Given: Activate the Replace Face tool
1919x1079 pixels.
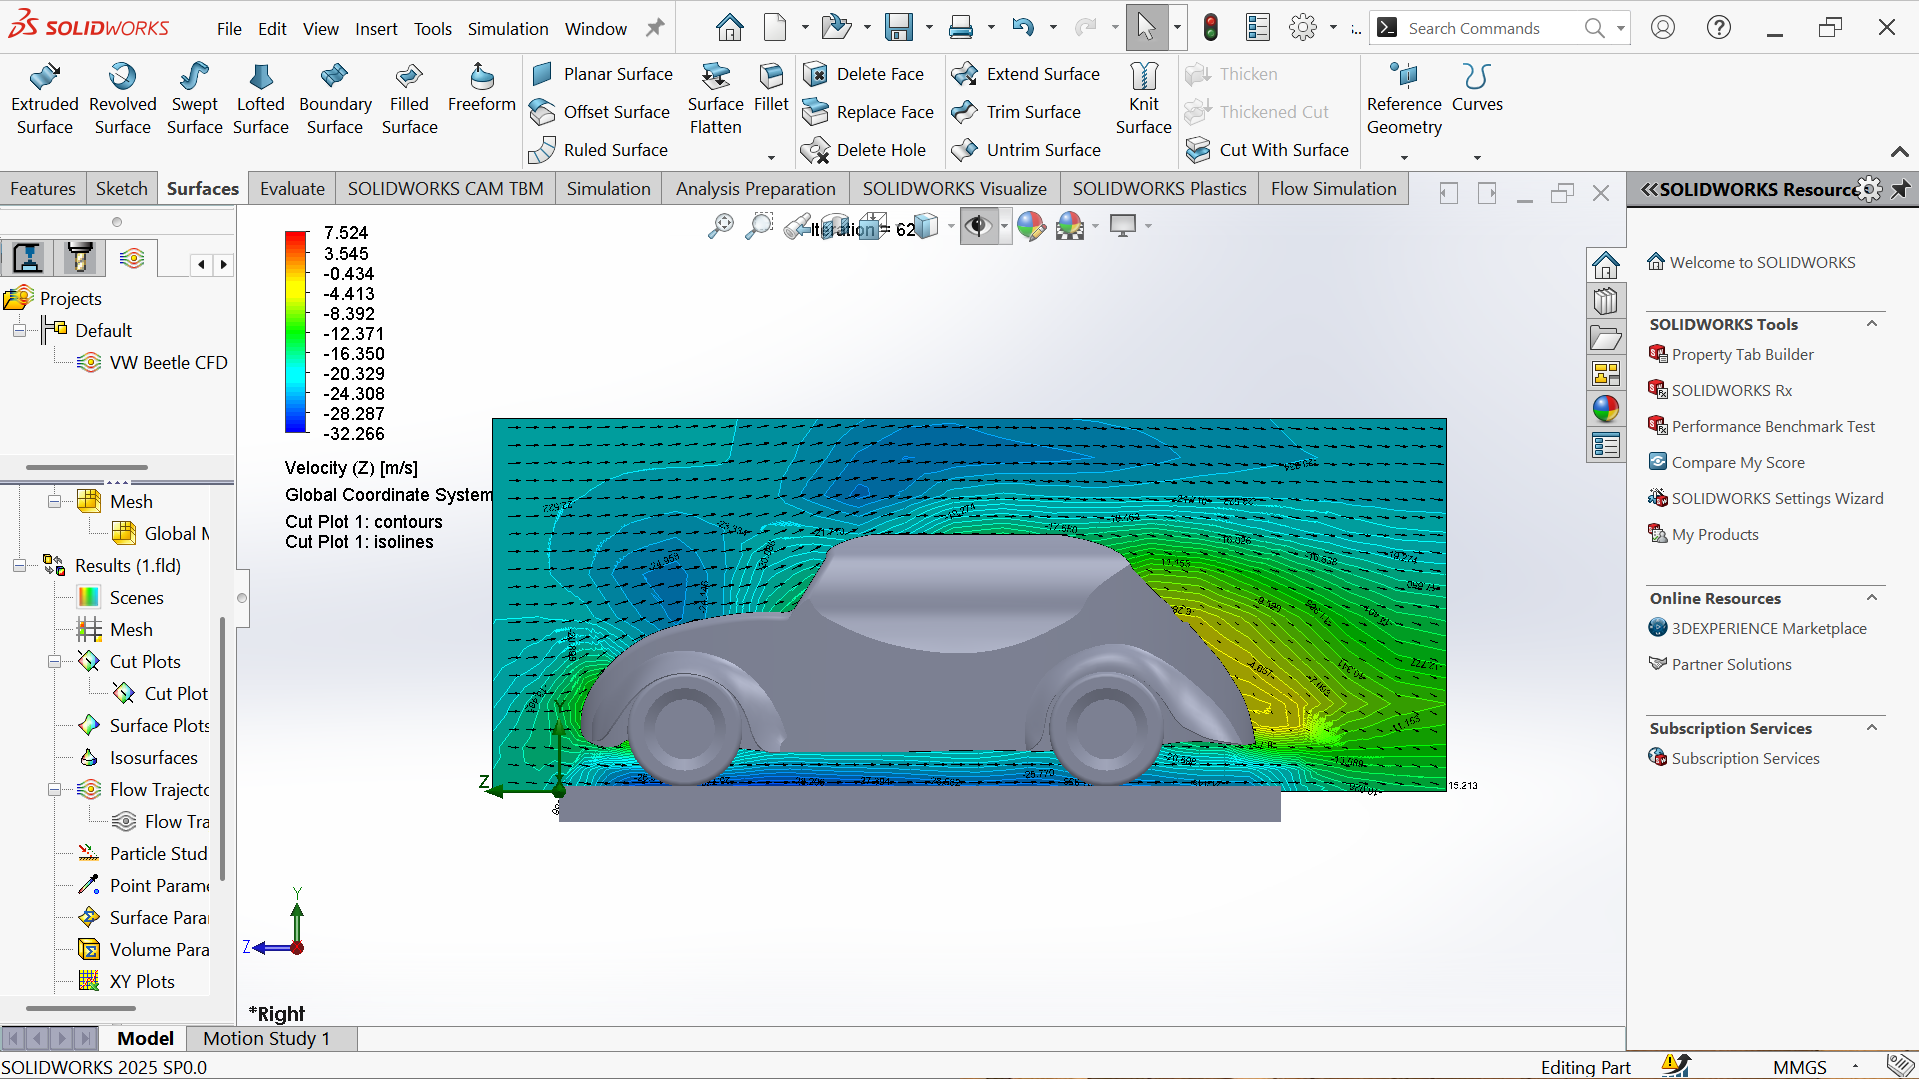Looking at the screenshot, I should 869,112.
